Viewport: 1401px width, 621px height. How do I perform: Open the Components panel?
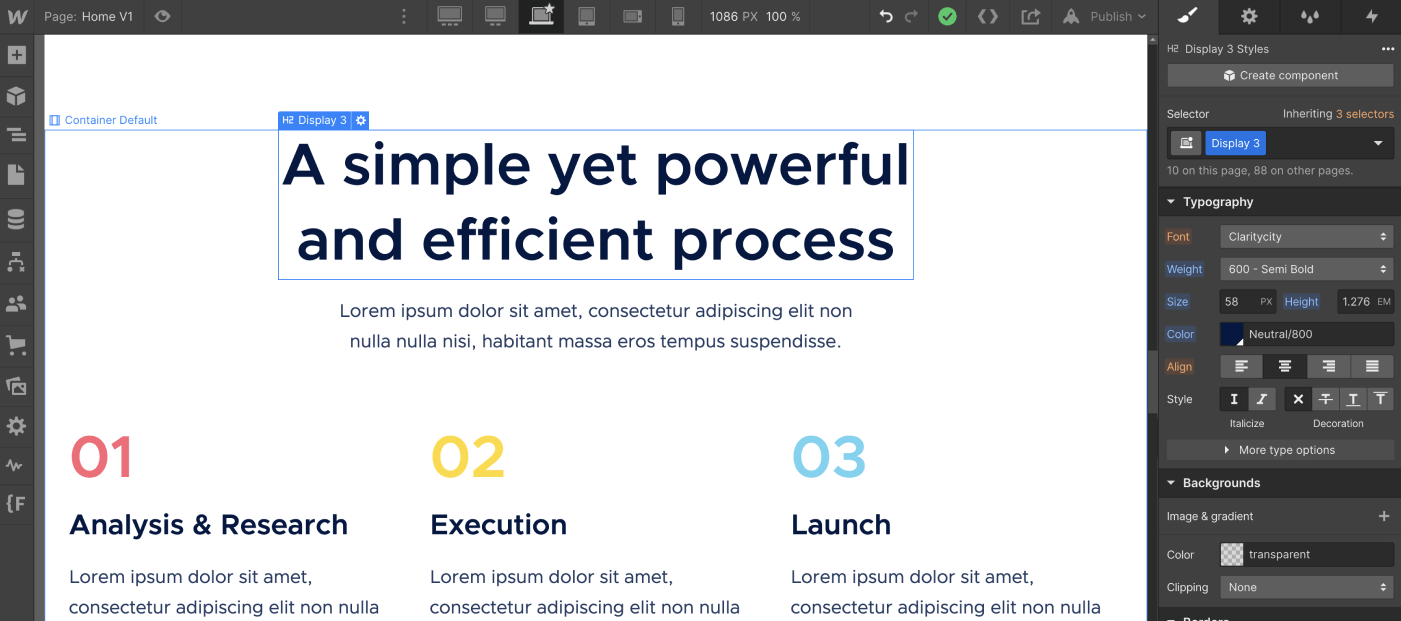pos(16,96)
